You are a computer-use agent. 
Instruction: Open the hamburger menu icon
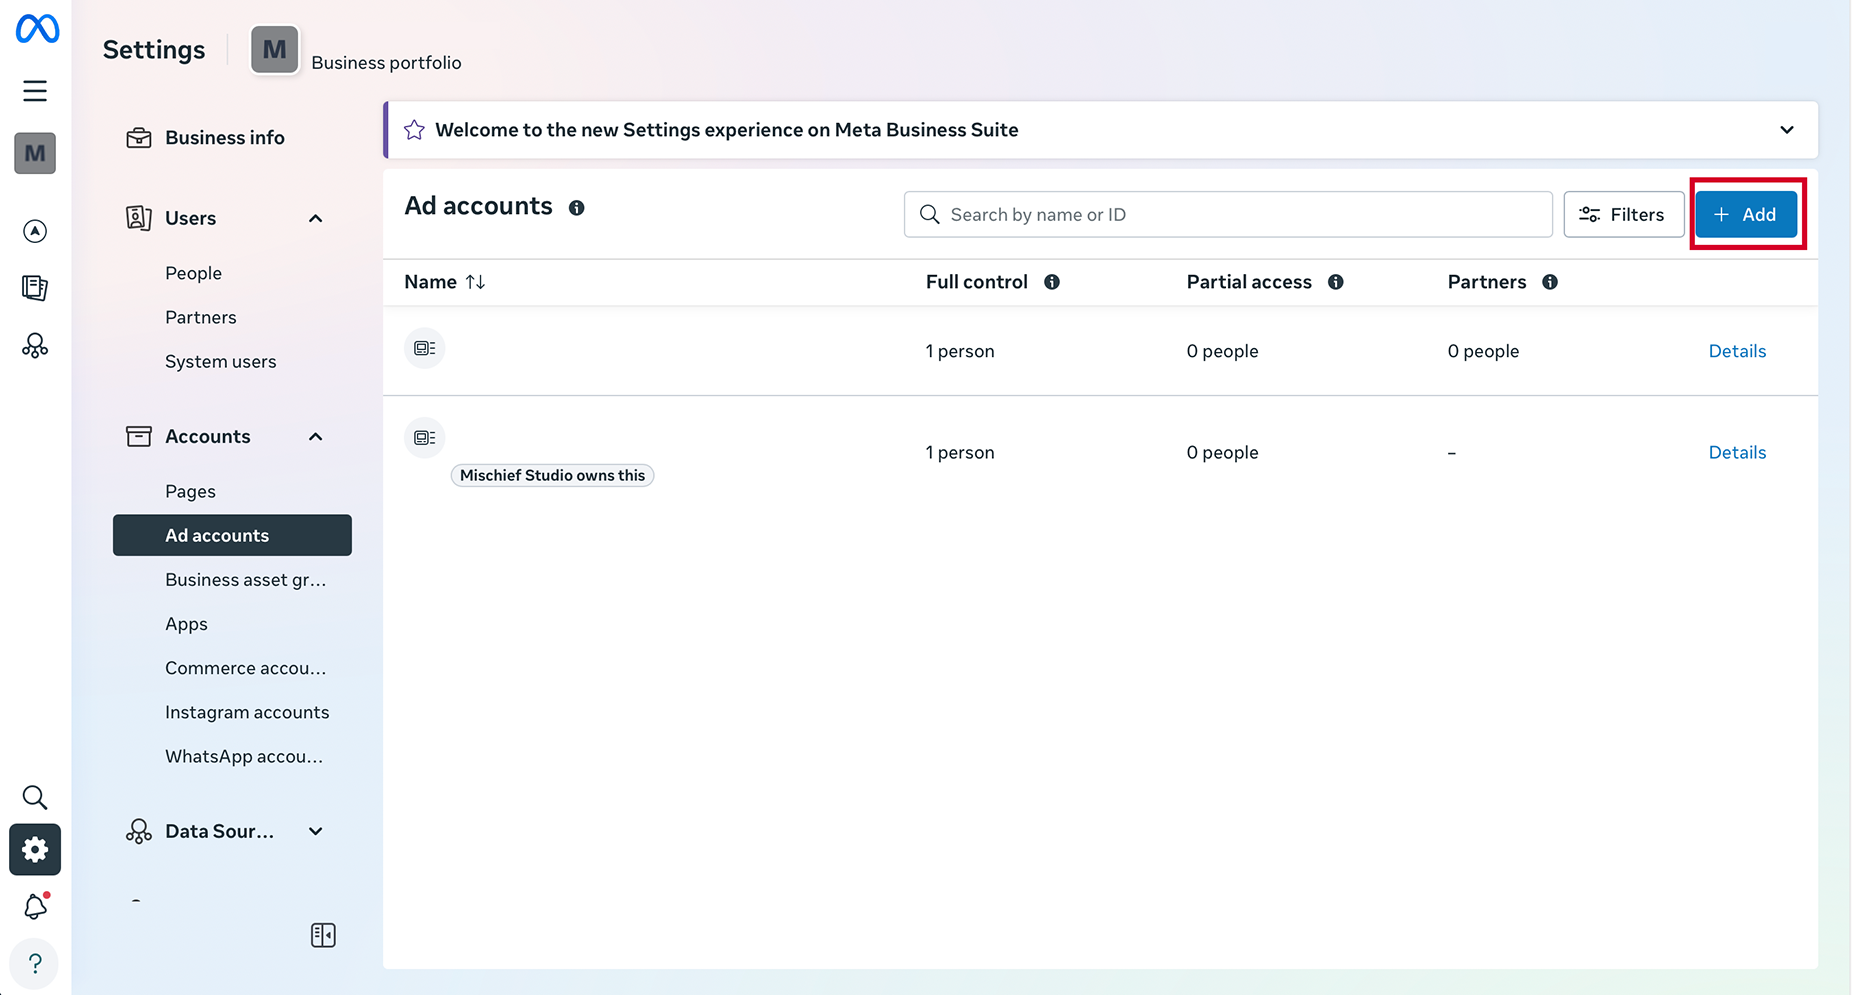pyautogui.click(x=35, y=91)
